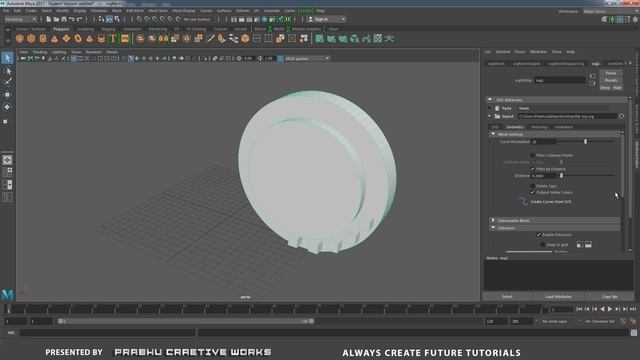Play the animation forwards
This screenshot has width=640, height=360.
point(610,309)
